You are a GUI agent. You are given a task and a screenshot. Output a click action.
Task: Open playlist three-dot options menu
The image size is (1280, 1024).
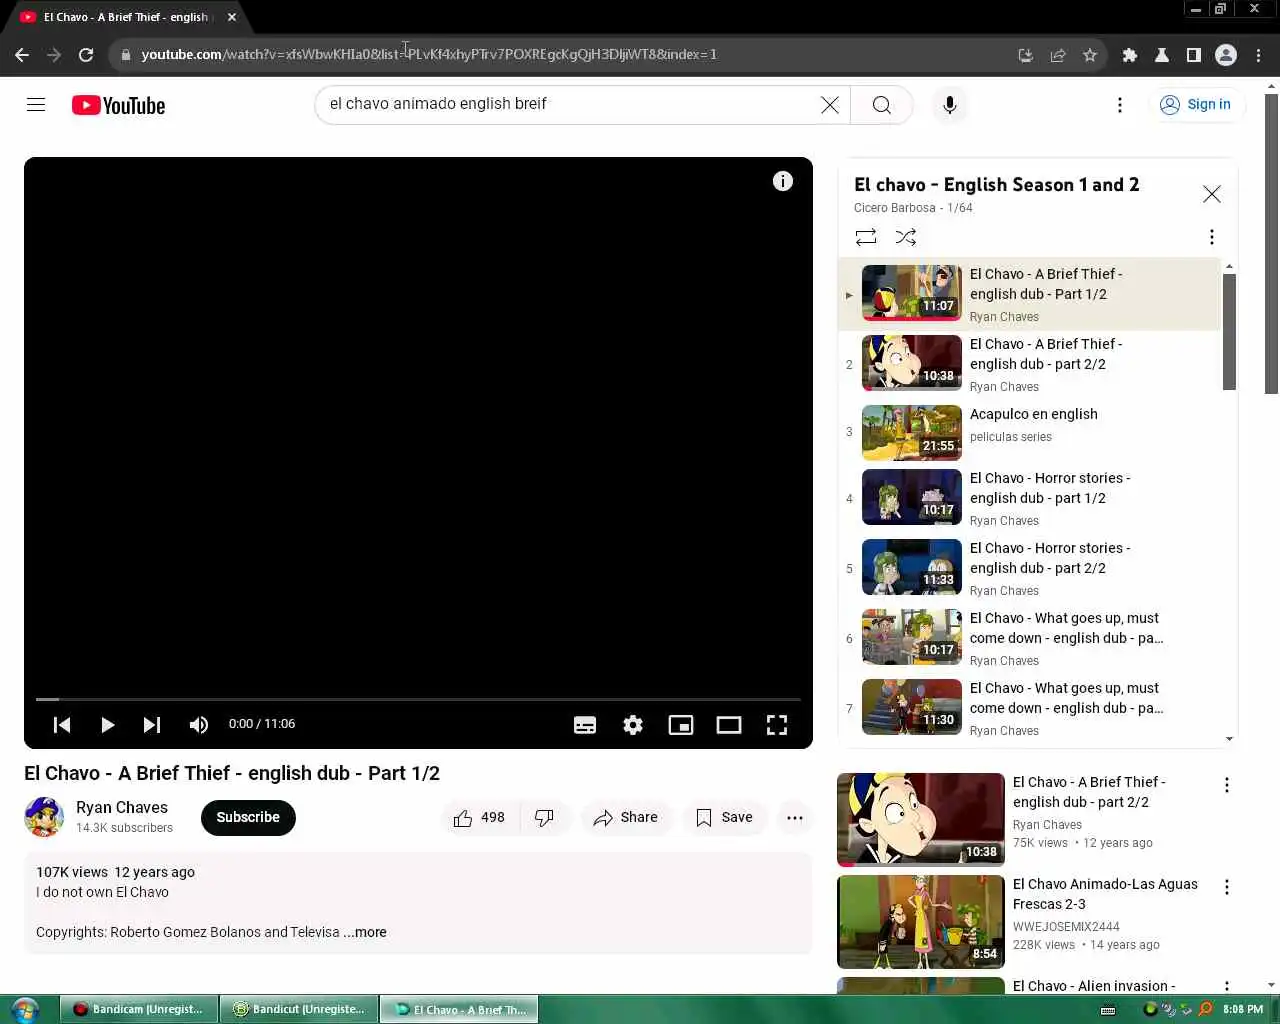(x=1212, y=237)
